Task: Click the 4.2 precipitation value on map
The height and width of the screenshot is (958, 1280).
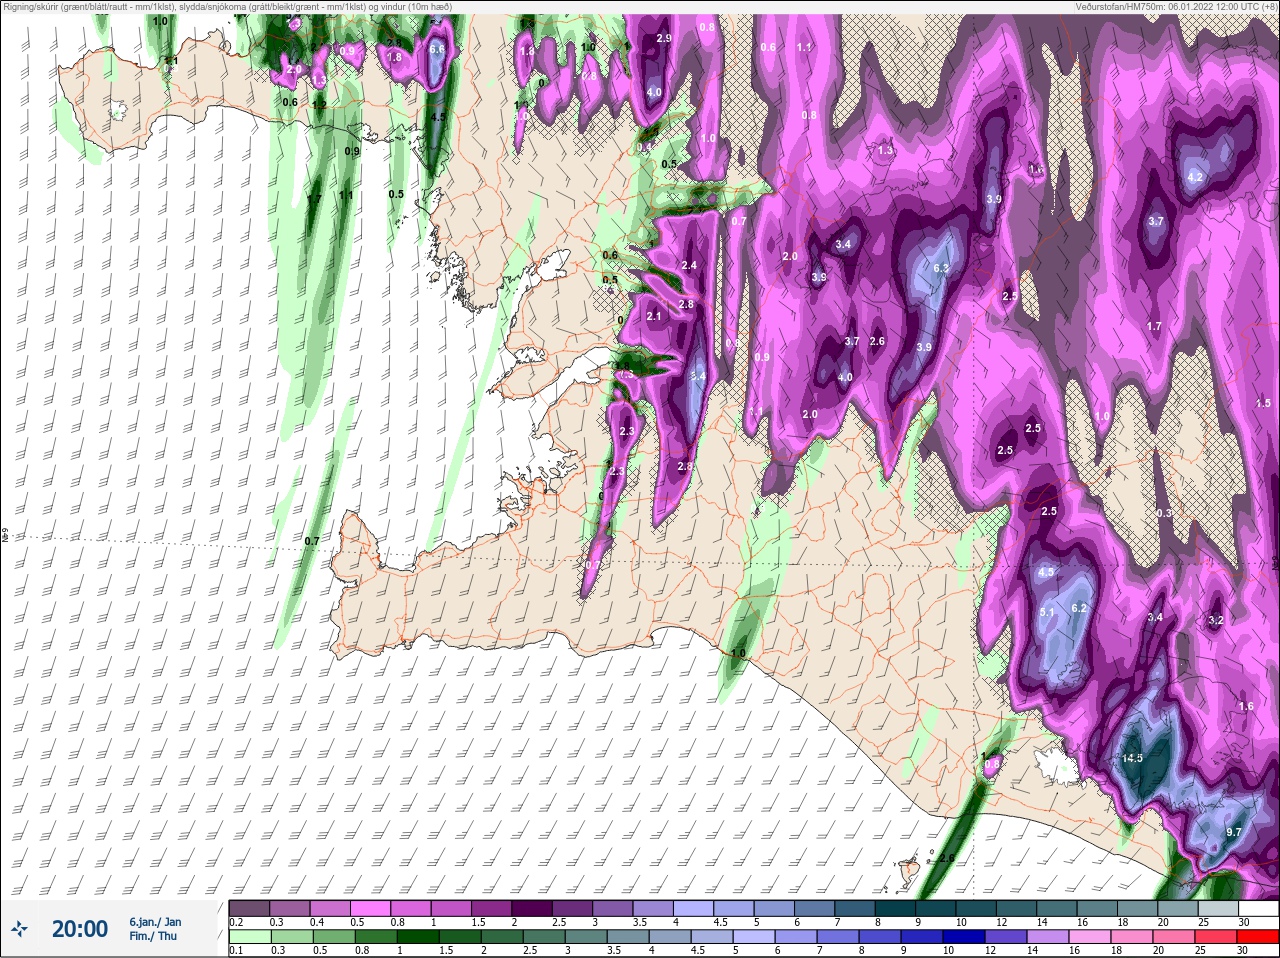Action: coord(1194,177)
